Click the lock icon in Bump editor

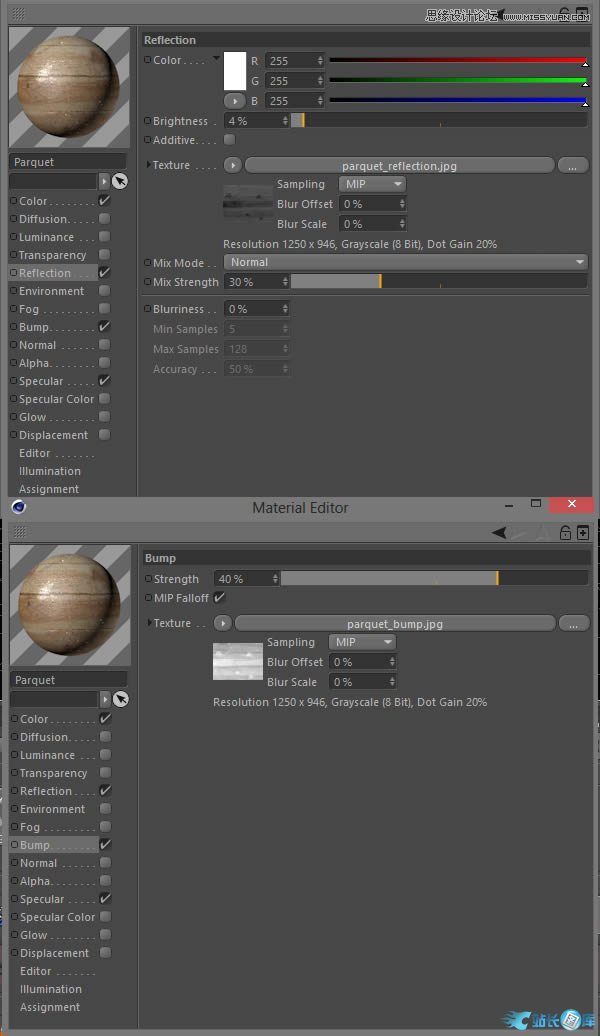click(566, 533)
